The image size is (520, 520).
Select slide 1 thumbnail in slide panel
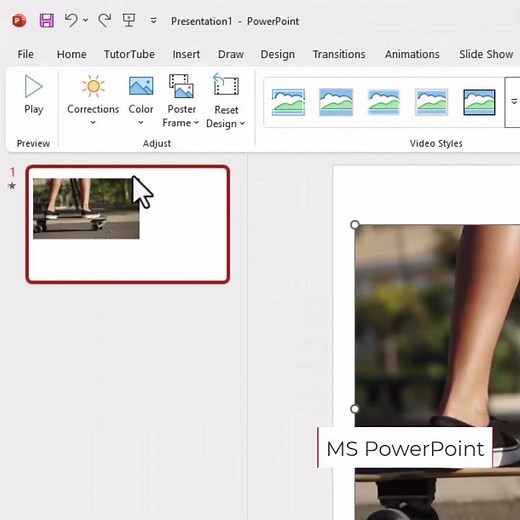tap(128, 224)
